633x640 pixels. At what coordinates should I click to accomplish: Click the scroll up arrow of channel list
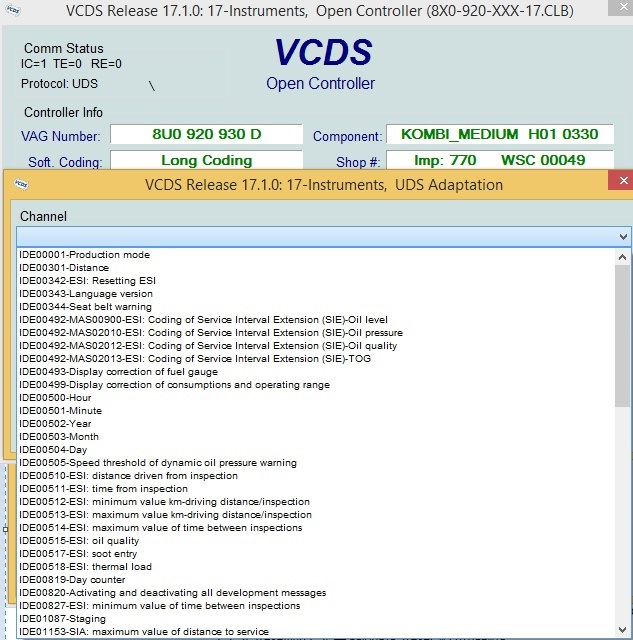click(622, 257)
